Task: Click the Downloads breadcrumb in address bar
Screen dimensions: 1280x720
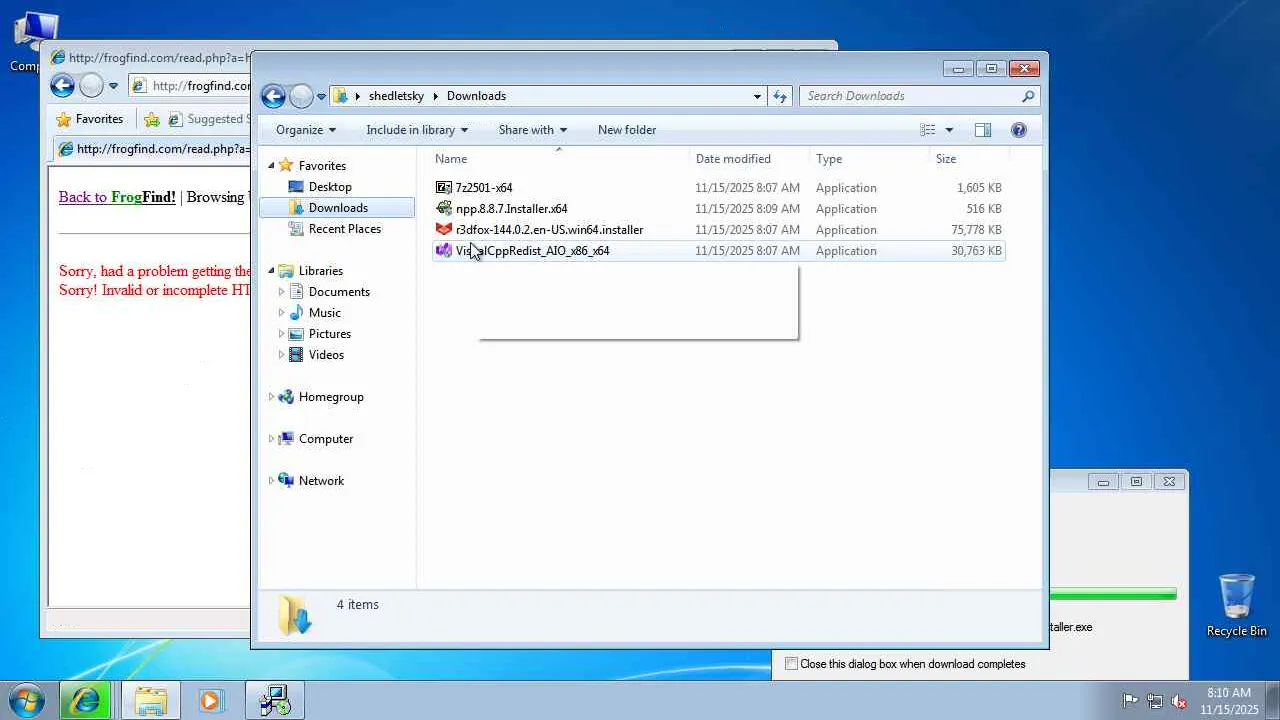Action: point(476,96)
